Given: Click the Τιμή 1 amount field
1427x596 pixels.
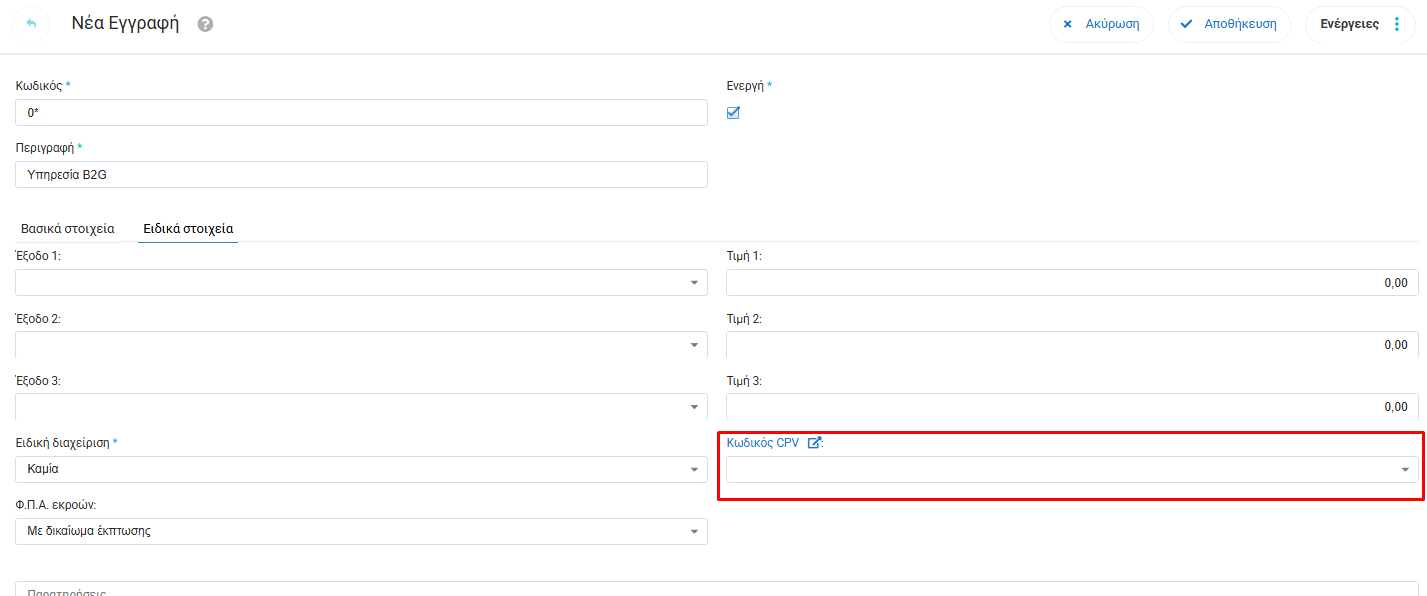Looking at the screenshot, I should [1071, 283].
